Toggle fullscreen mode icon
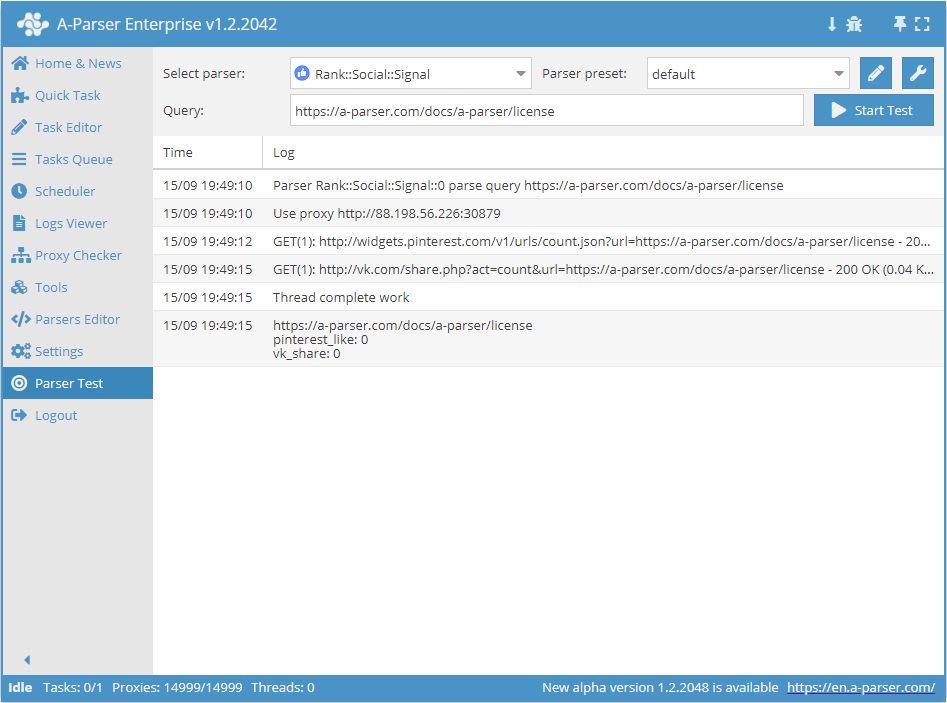Image resolution: width=947 pixels, height=703 pixels. point(922,24)
